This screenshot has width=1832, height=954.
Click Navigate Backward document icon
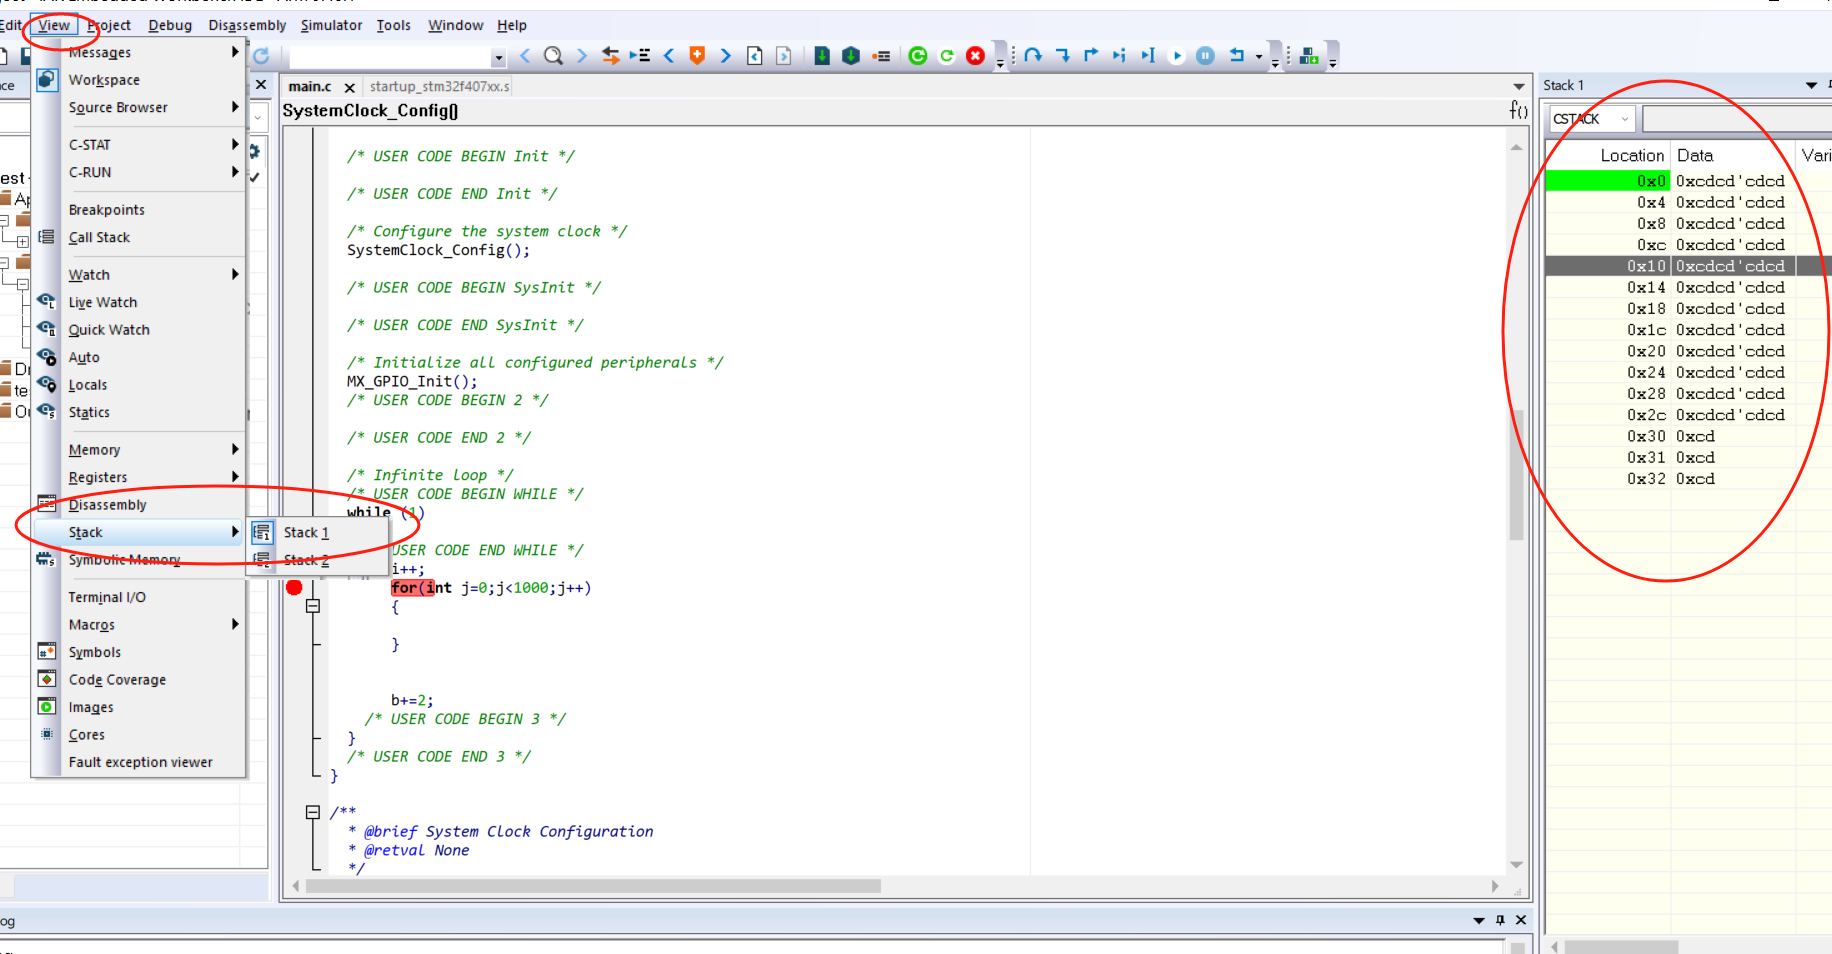(x=755, y=56)
